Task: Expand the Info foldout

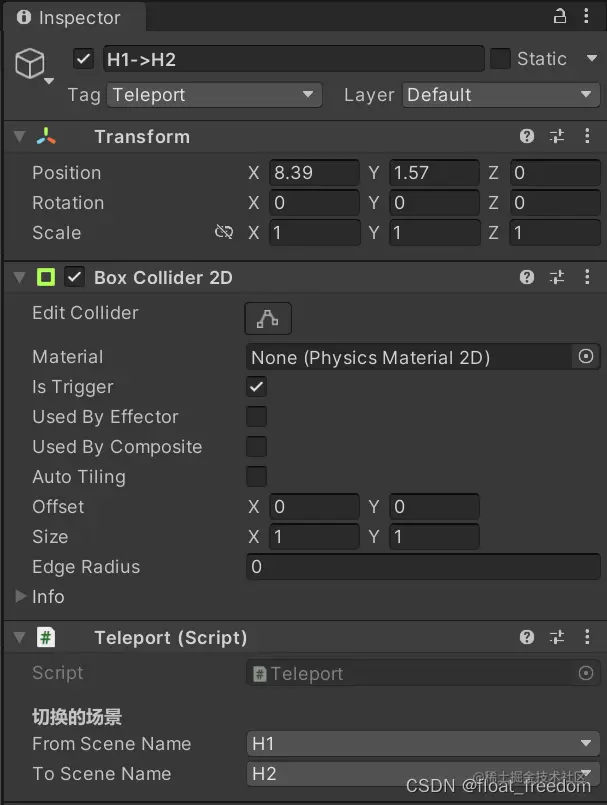Action: pos(21,597)
